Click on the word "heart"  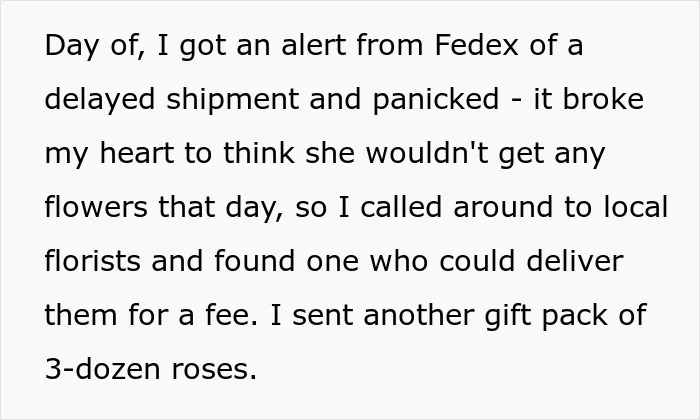tap(137, 153)
